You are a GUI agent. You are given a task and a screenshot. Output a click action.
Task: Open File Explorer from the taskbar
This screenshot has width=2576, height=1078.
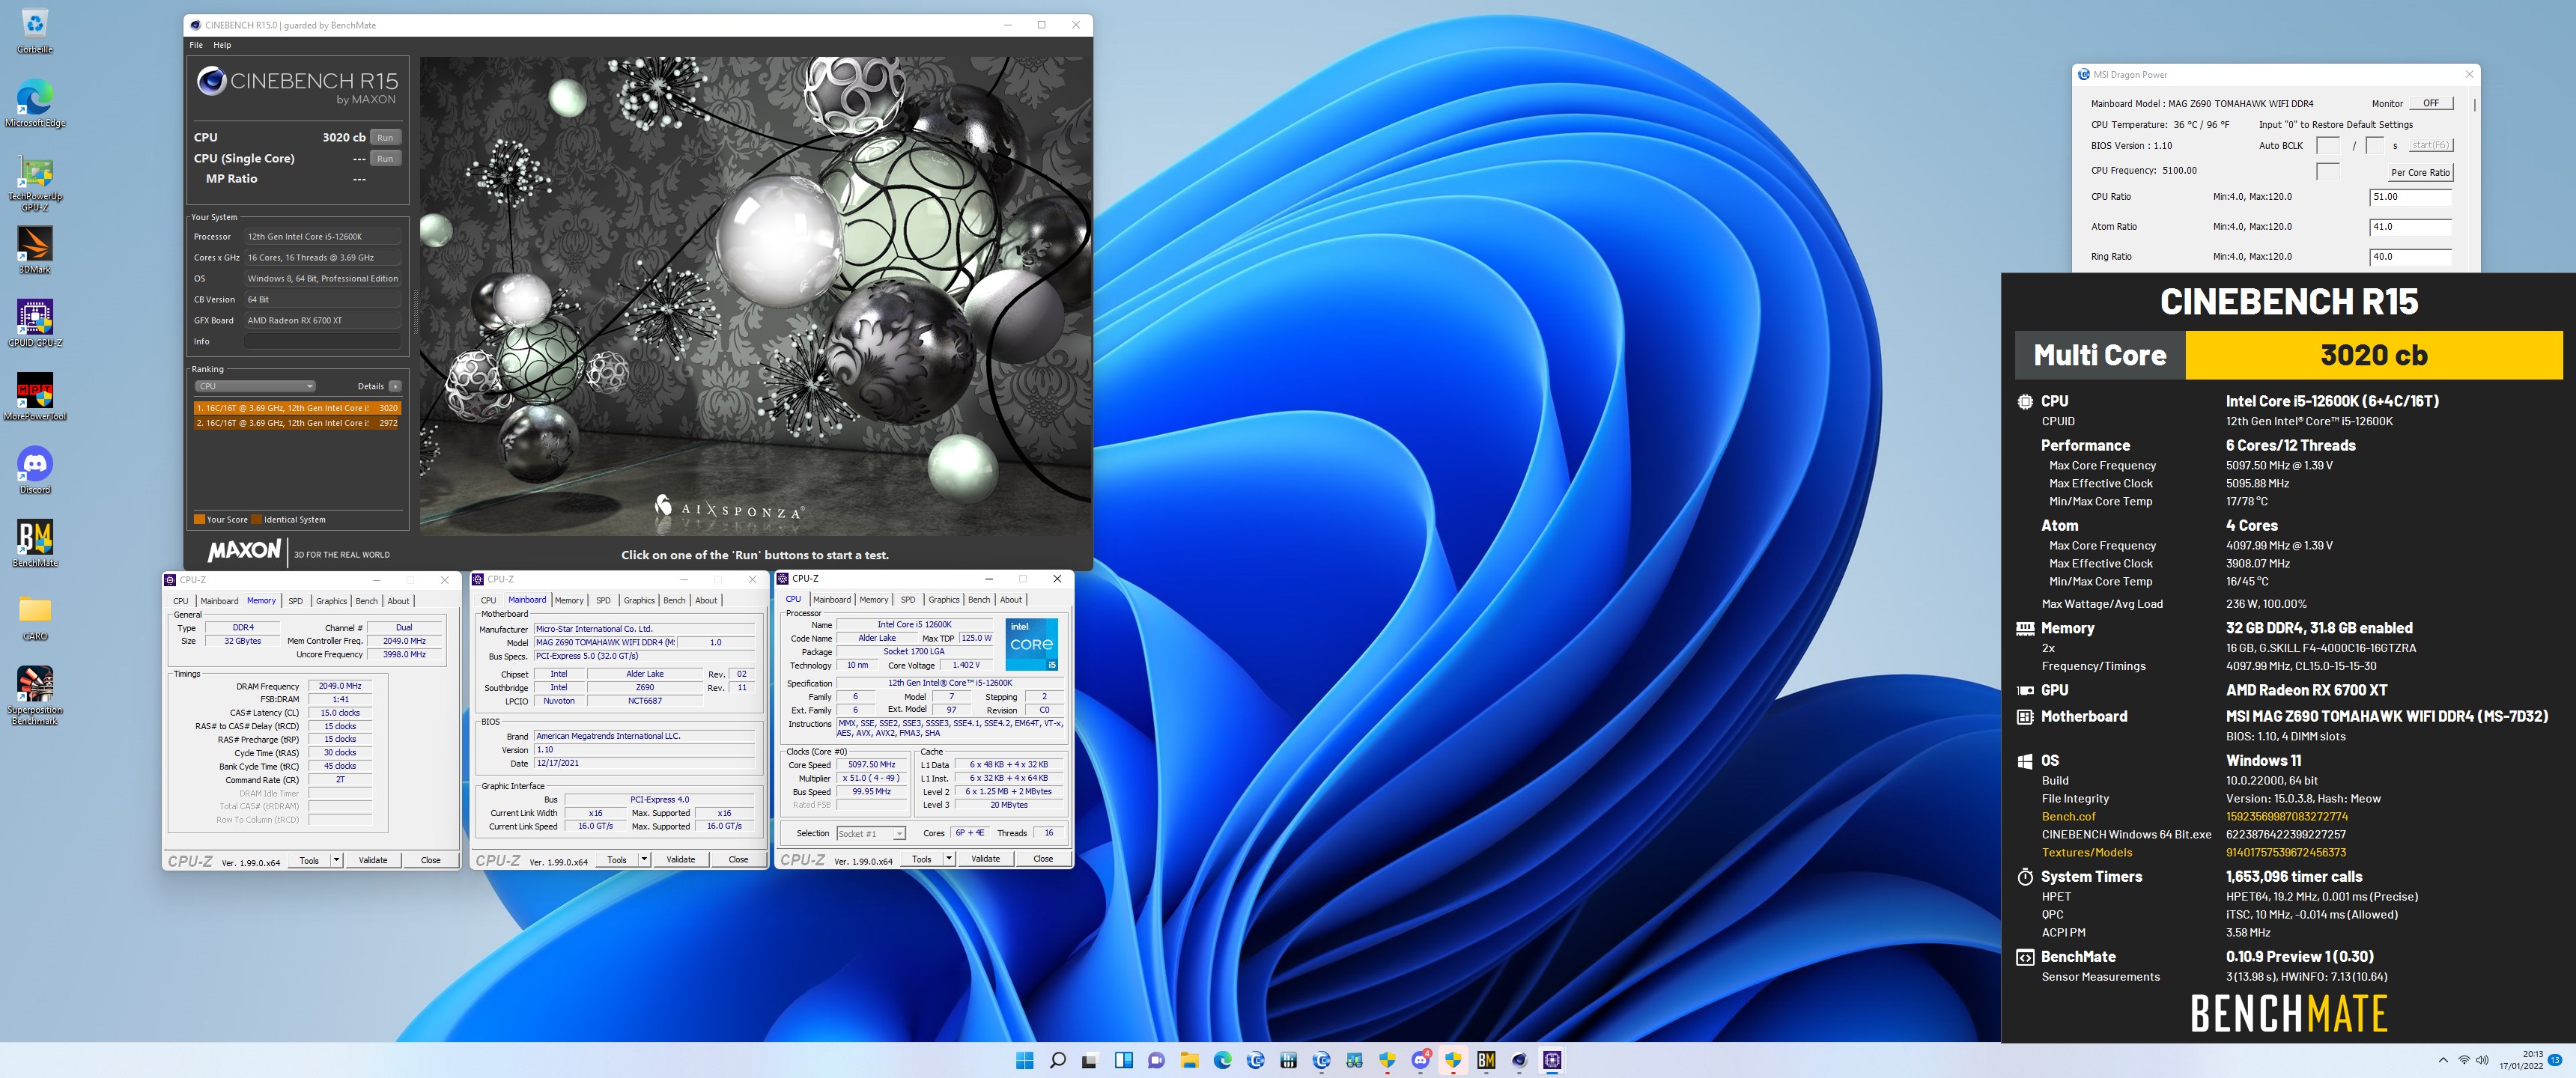(1189, 1060)
